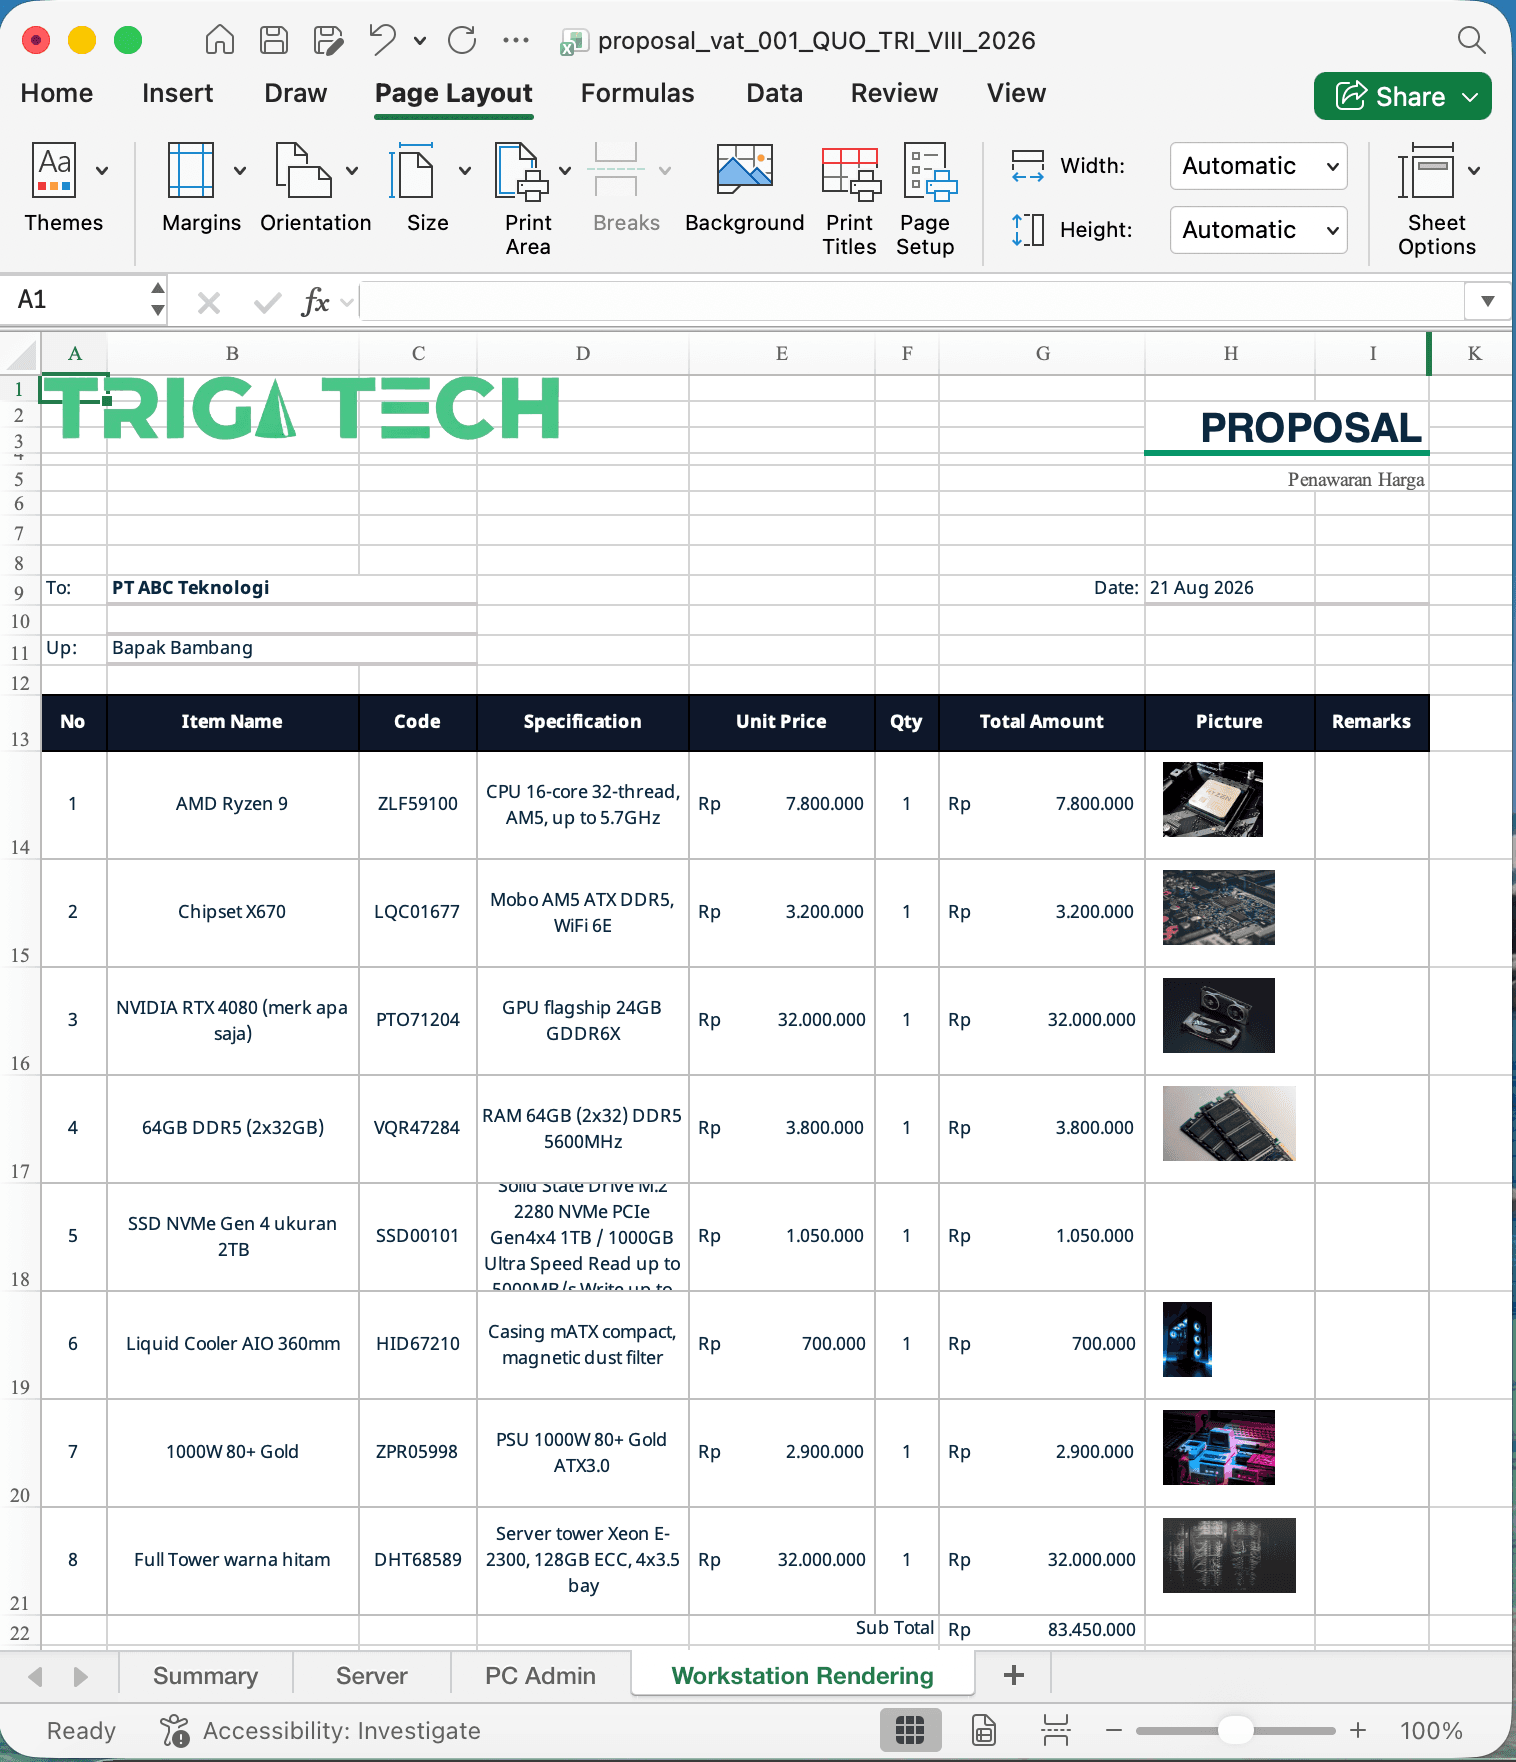This screenshot has width=1516, height=1762.
Task: Select the whole sheet via corner triangle
Action: [x=22, y=354]
